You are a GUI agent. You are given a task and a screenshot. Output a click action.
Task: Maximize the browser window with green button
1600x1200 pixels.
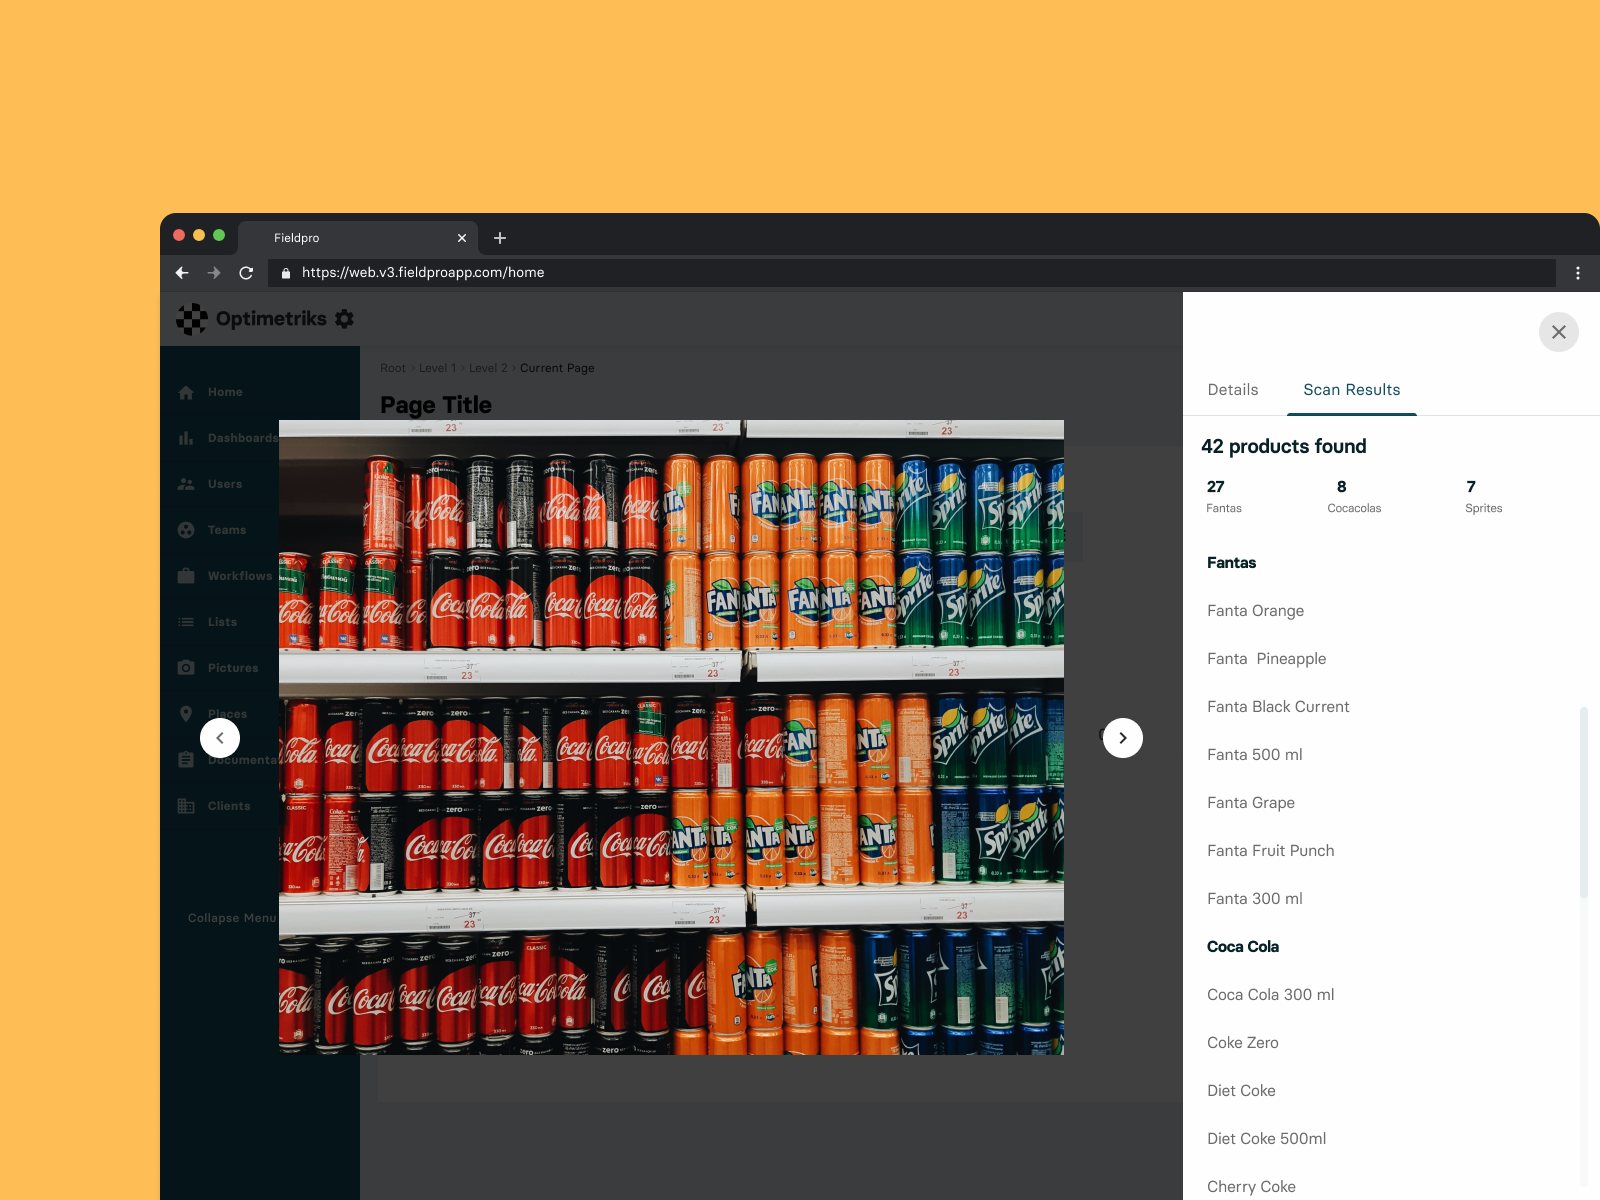coord(219,235)
